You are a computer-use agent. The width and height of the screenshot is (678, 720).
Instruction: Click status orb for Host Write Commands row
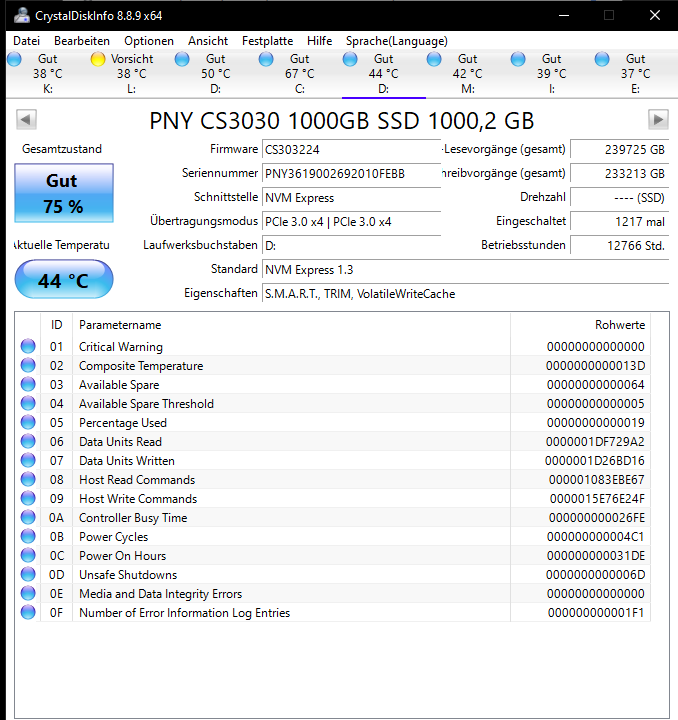pyautogui.click(x=28, y=498)
